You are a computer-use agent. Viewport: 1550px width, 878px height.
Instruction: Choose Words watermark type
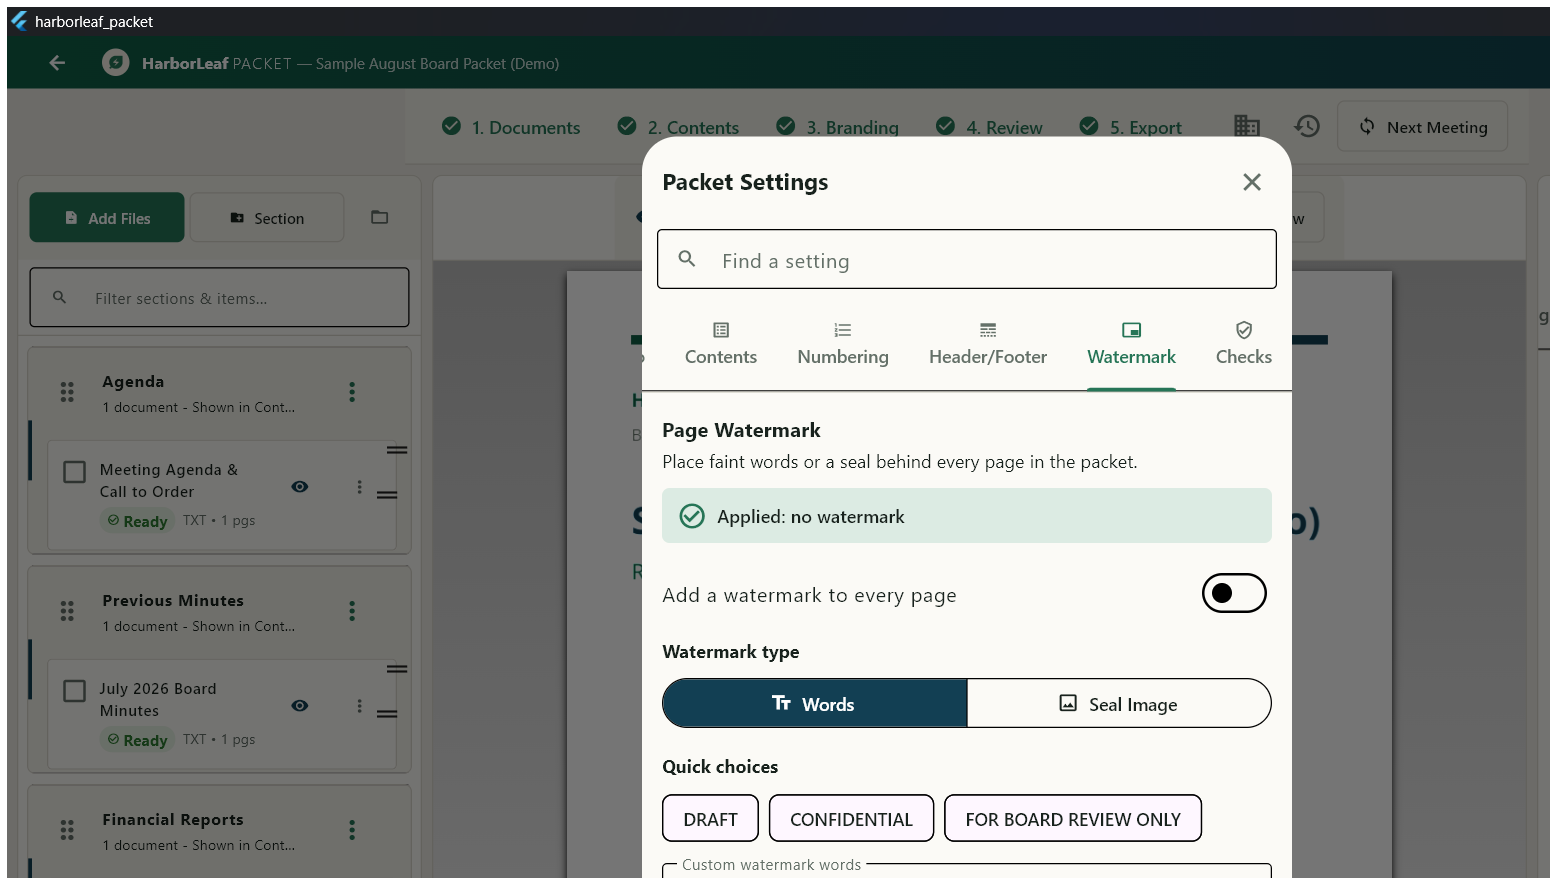pyautogui.click(x=814, y=704)
